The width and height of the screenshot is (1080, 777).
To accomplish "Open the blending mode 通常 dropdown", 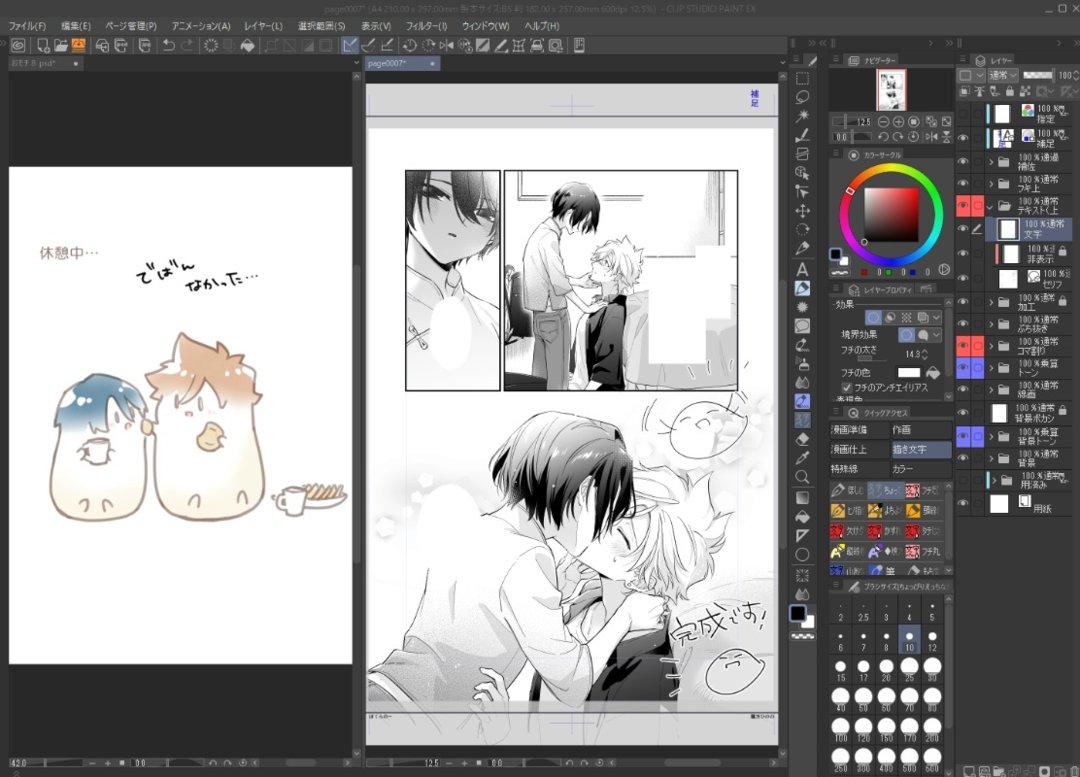I will pos(1004,74).
